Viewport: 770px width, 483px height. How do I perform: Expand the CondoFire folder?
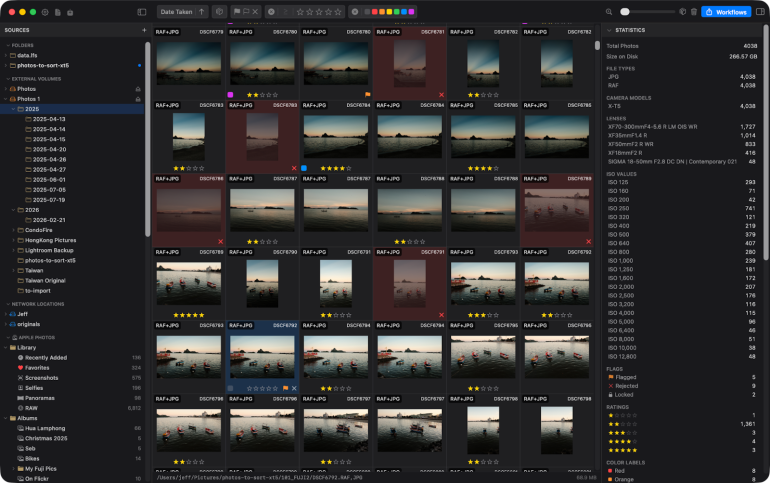click(x=14, y=230)
